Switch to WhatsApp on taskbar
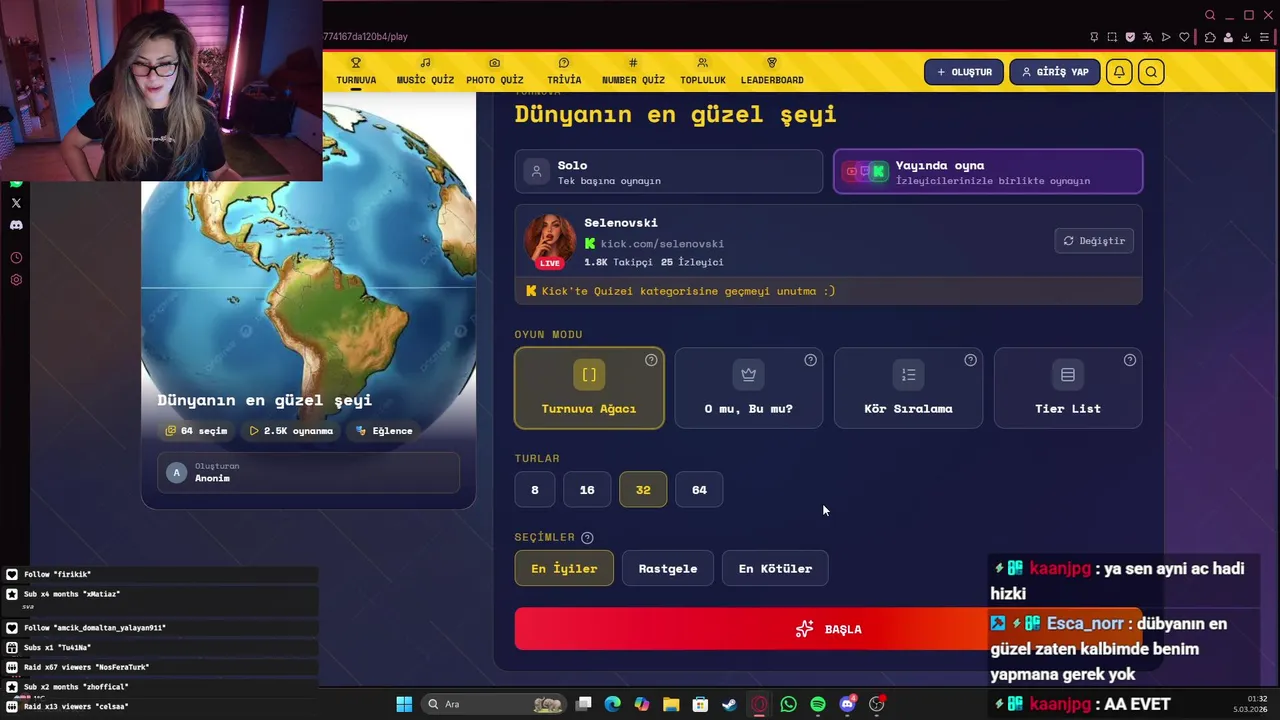This screenshot has height=720, width=1280. (x=788, y=704)
